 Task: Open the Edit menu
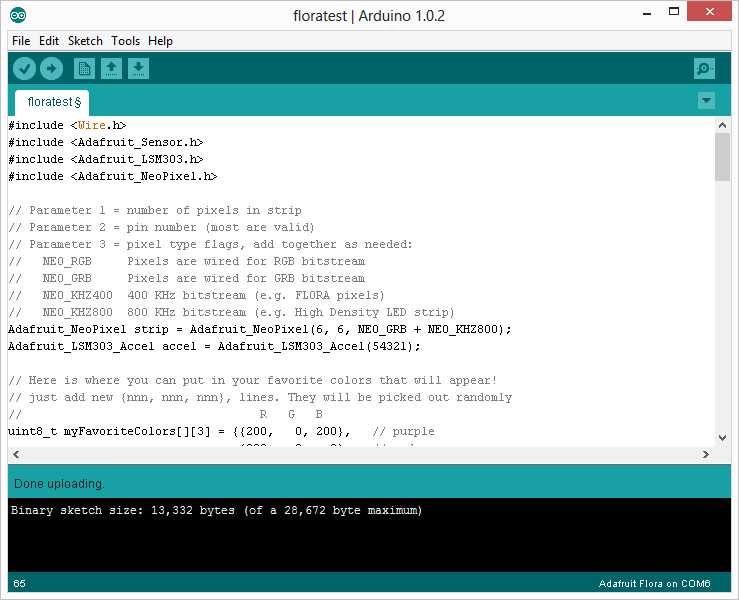tap(49, 41)
